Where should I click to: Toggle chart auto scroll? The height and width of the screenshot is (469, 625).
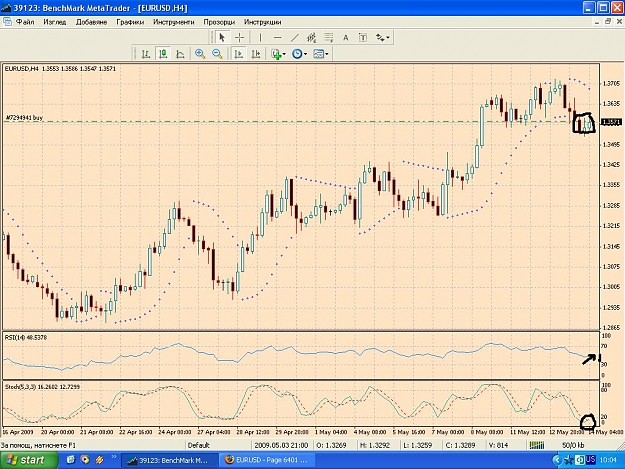click(239, 54)
